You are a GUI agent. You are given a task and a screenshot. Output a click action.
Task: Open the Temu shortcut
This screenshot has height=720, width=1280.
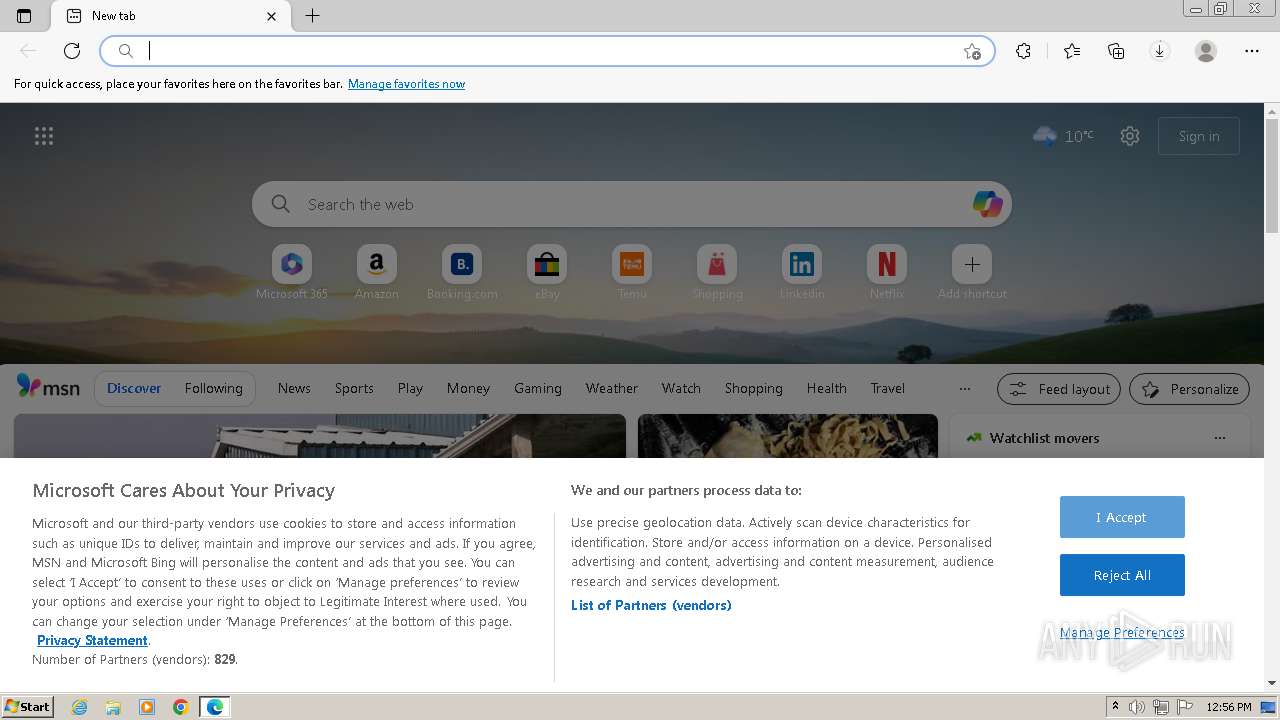point(632,272)
